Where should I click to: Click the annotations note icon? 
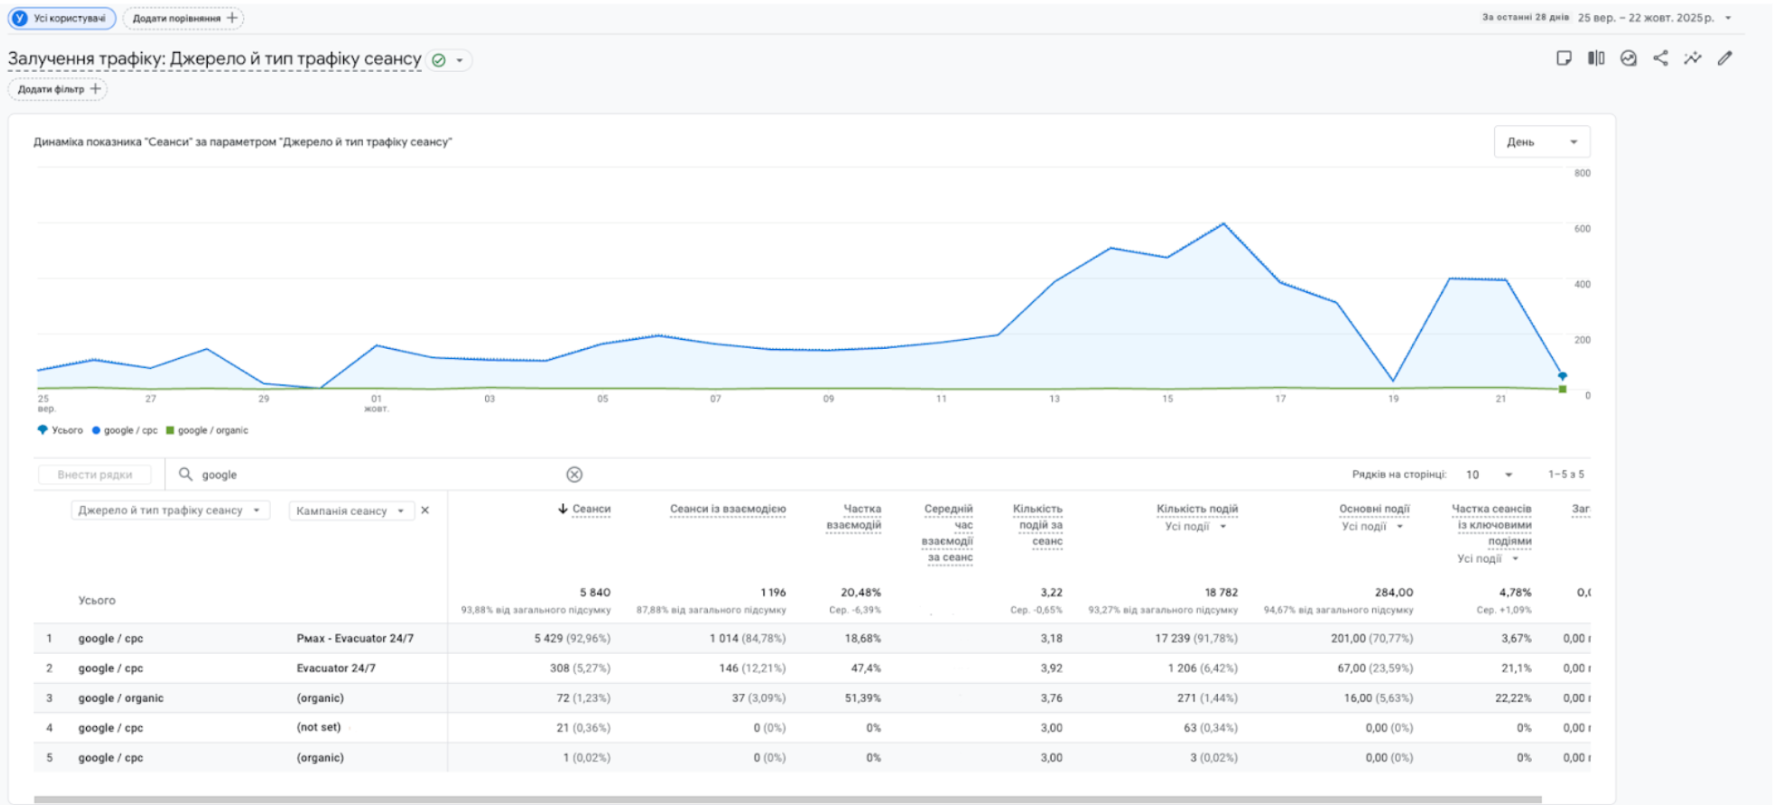click(x=1564, y=58)
